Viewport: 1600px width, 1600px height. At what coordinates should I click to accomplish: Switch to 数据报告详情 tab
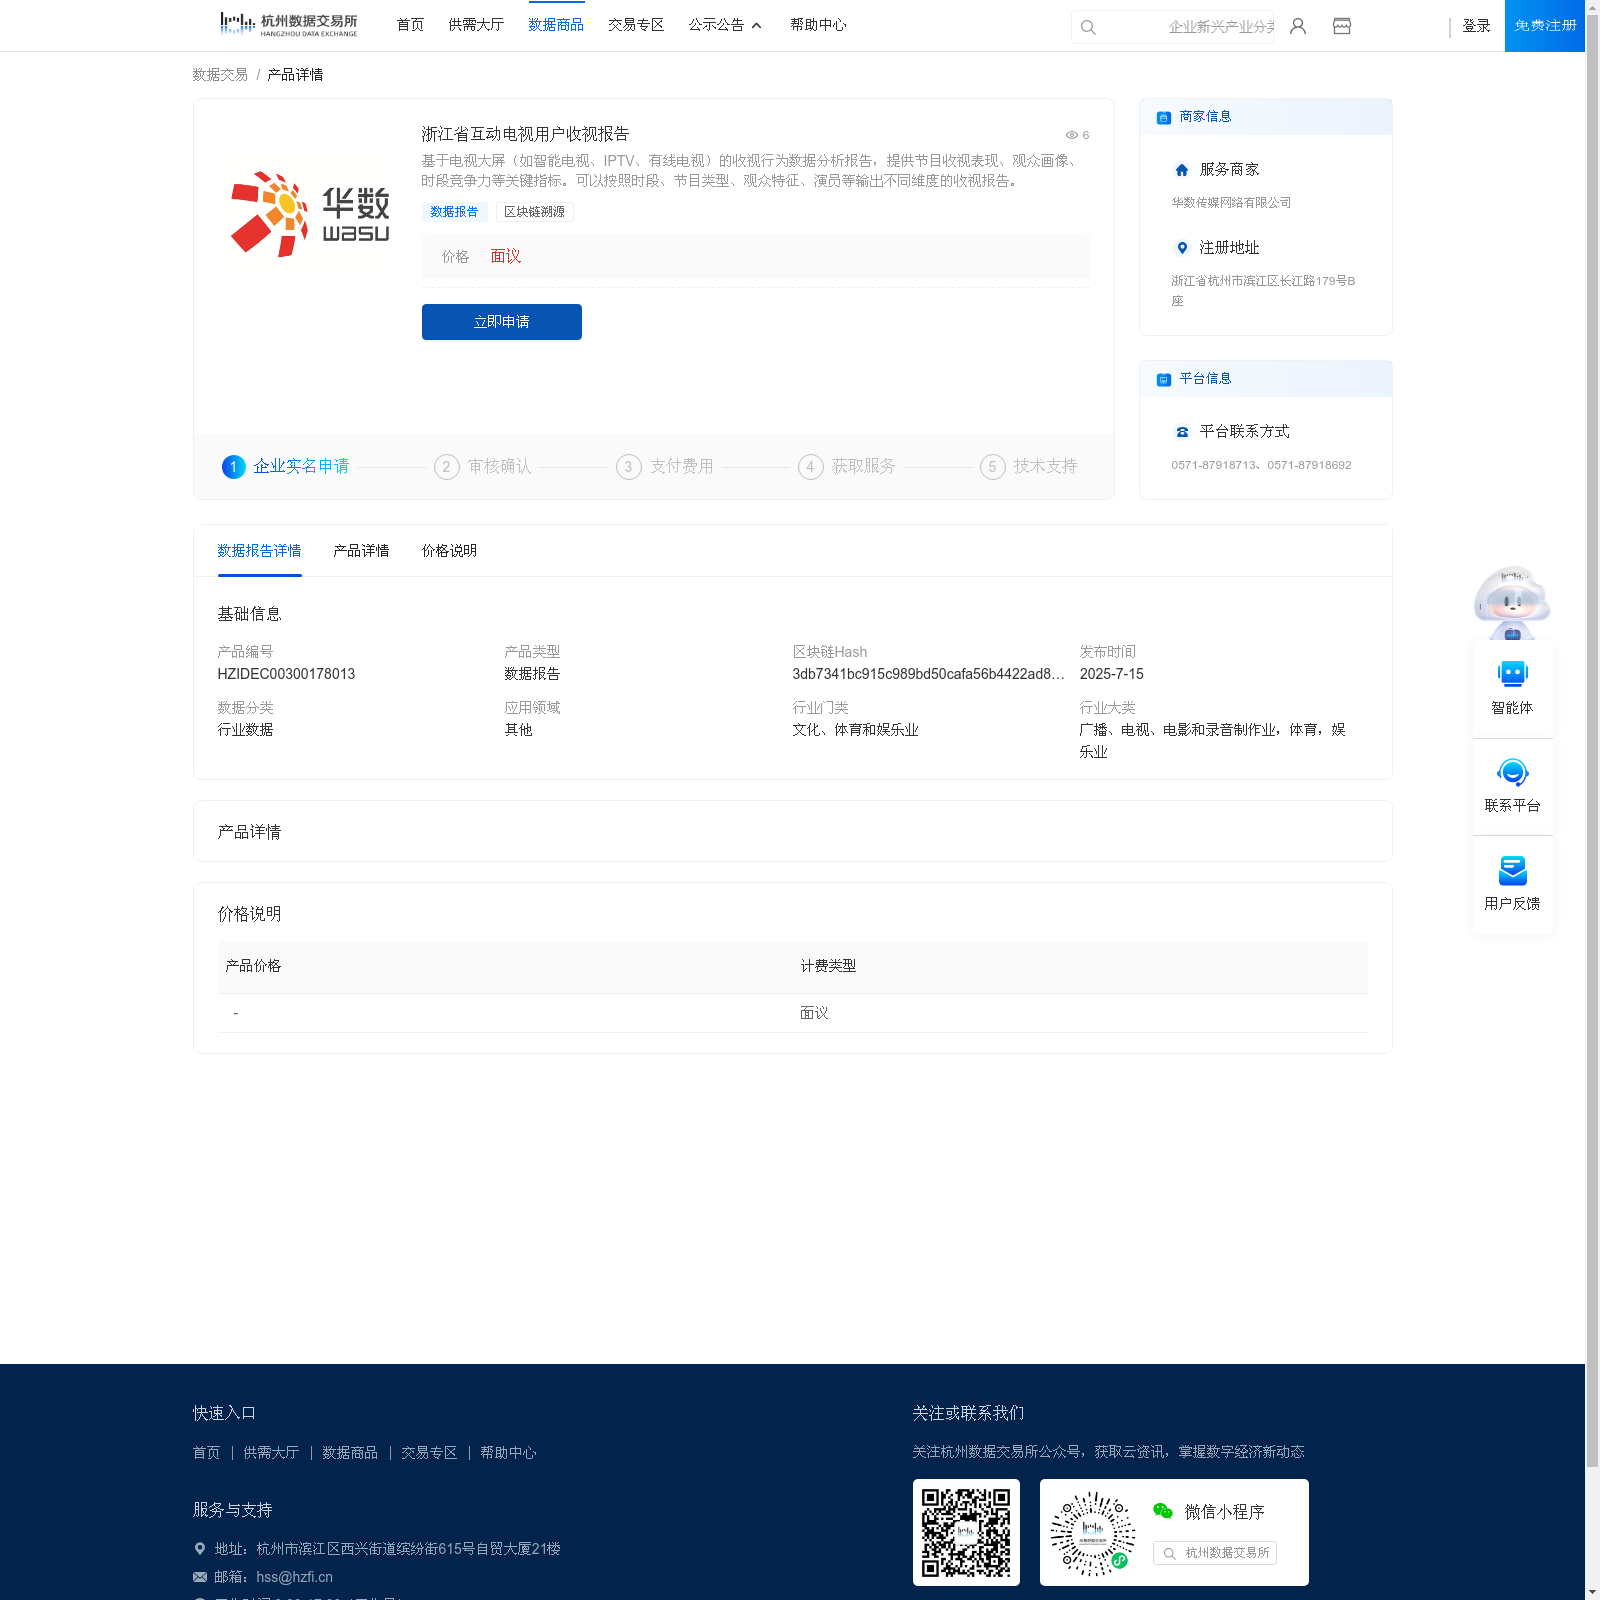pos(259,551)
